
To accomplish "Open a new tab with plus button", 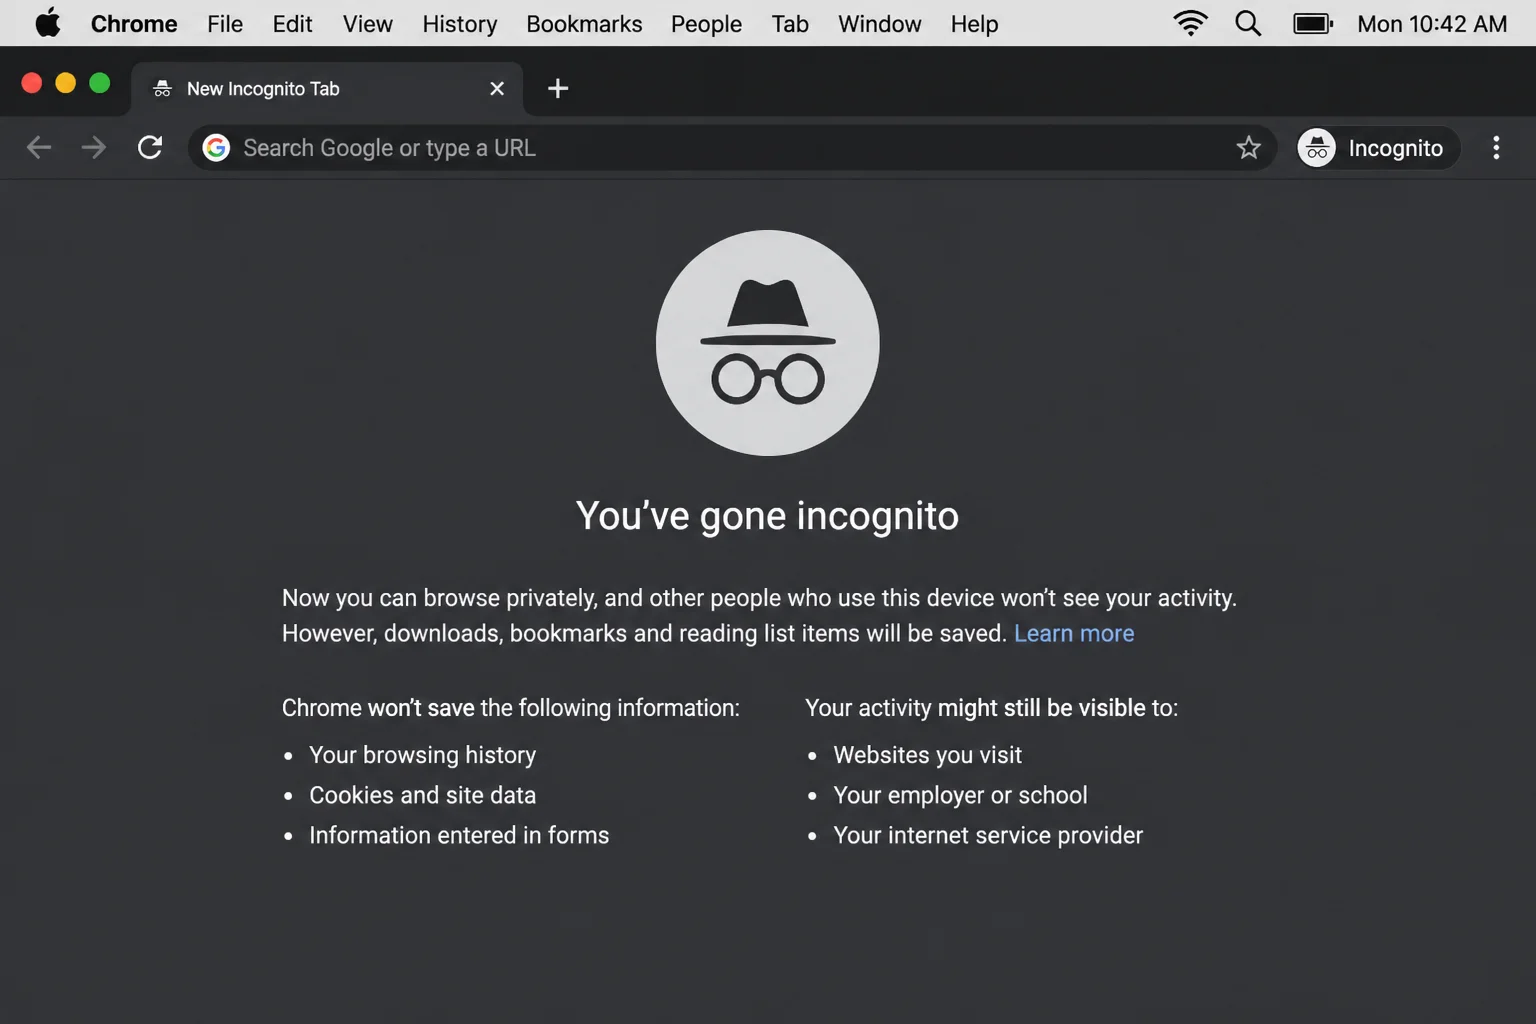I will pos(558,89).
